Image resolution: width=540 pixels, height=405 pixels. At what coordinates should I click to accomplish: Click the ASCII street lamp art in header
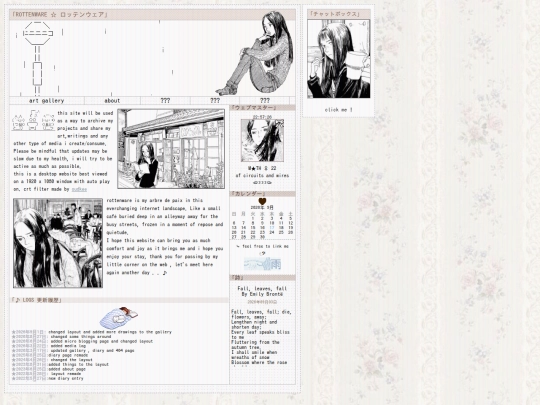point(38,58)
